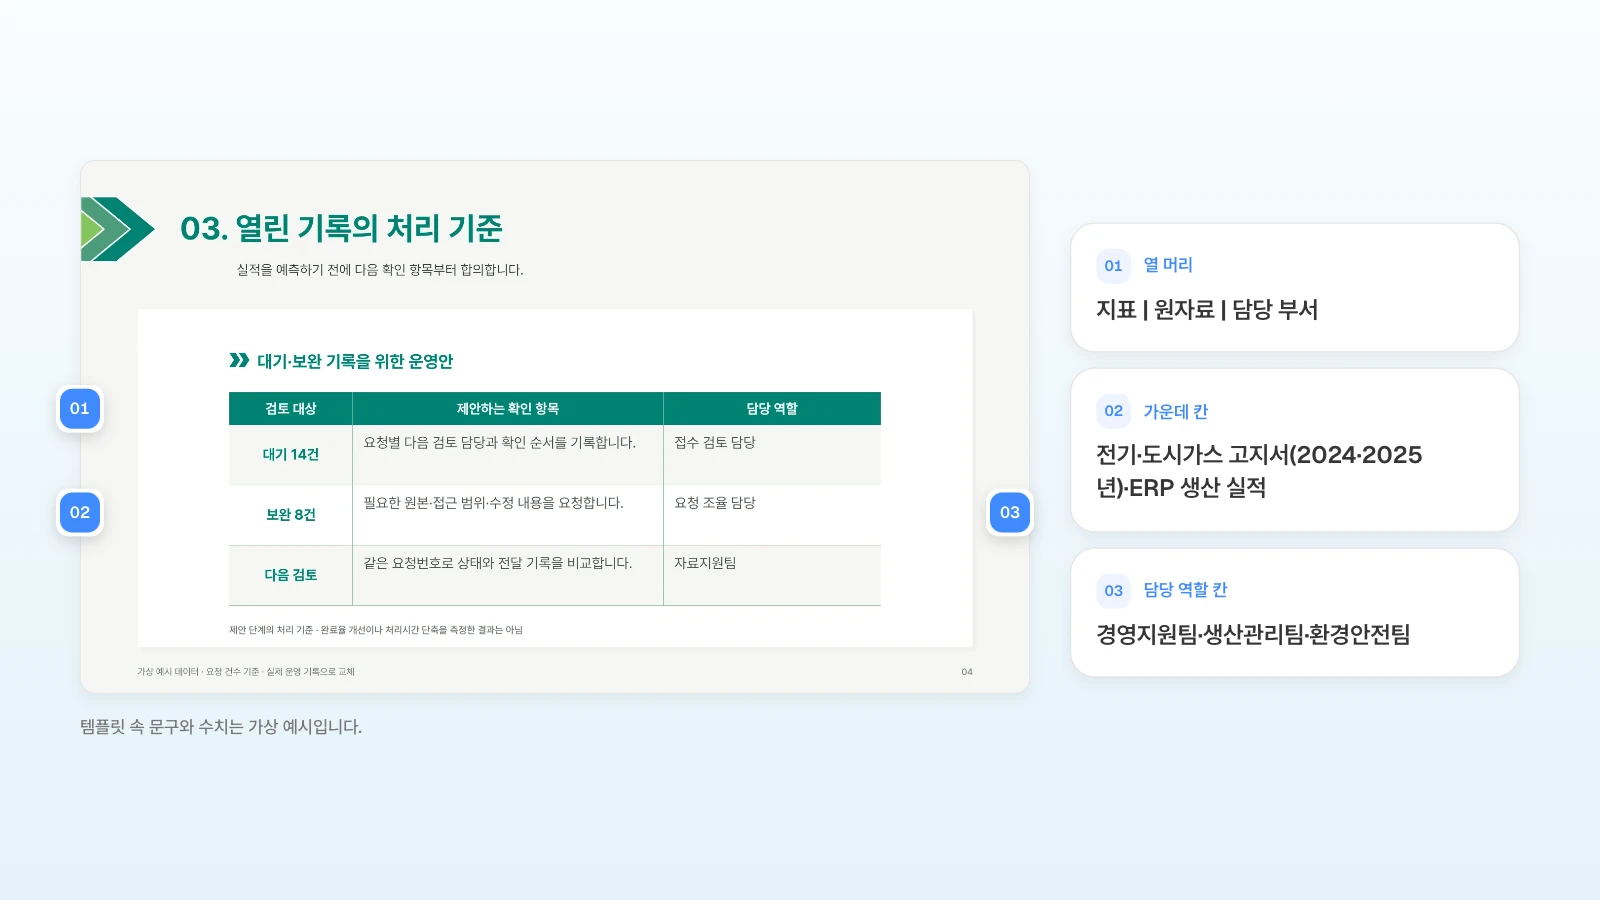Click the caption 템플릿 속 문구와 수치는 가상 예시입니다.
The width and height of the screenshot is (1600, 900).
tap(221, 727)
